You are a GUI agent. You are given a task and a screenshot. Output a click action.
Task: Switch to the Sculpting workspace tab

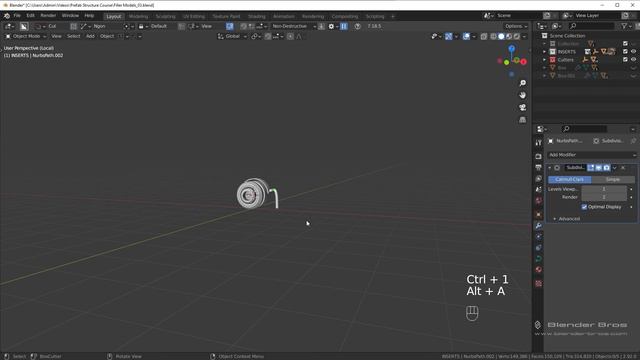(165, 16)
